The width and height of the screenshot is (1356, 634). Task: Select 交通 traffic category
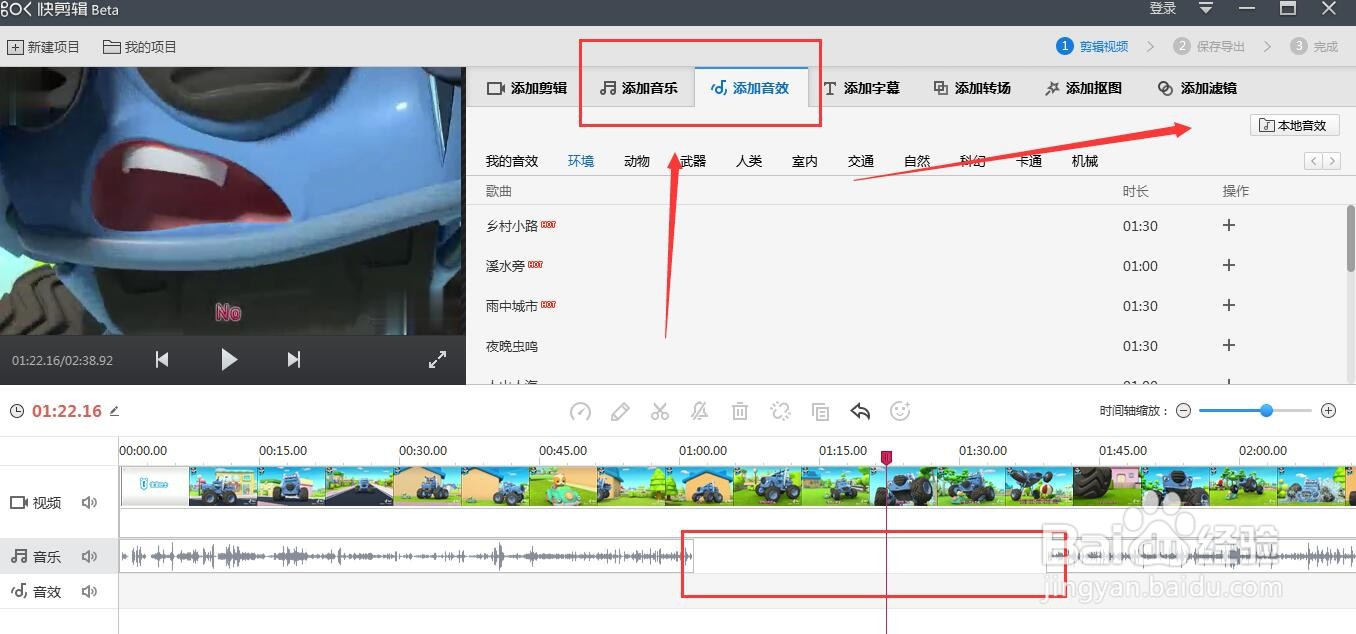coord(861,161)
